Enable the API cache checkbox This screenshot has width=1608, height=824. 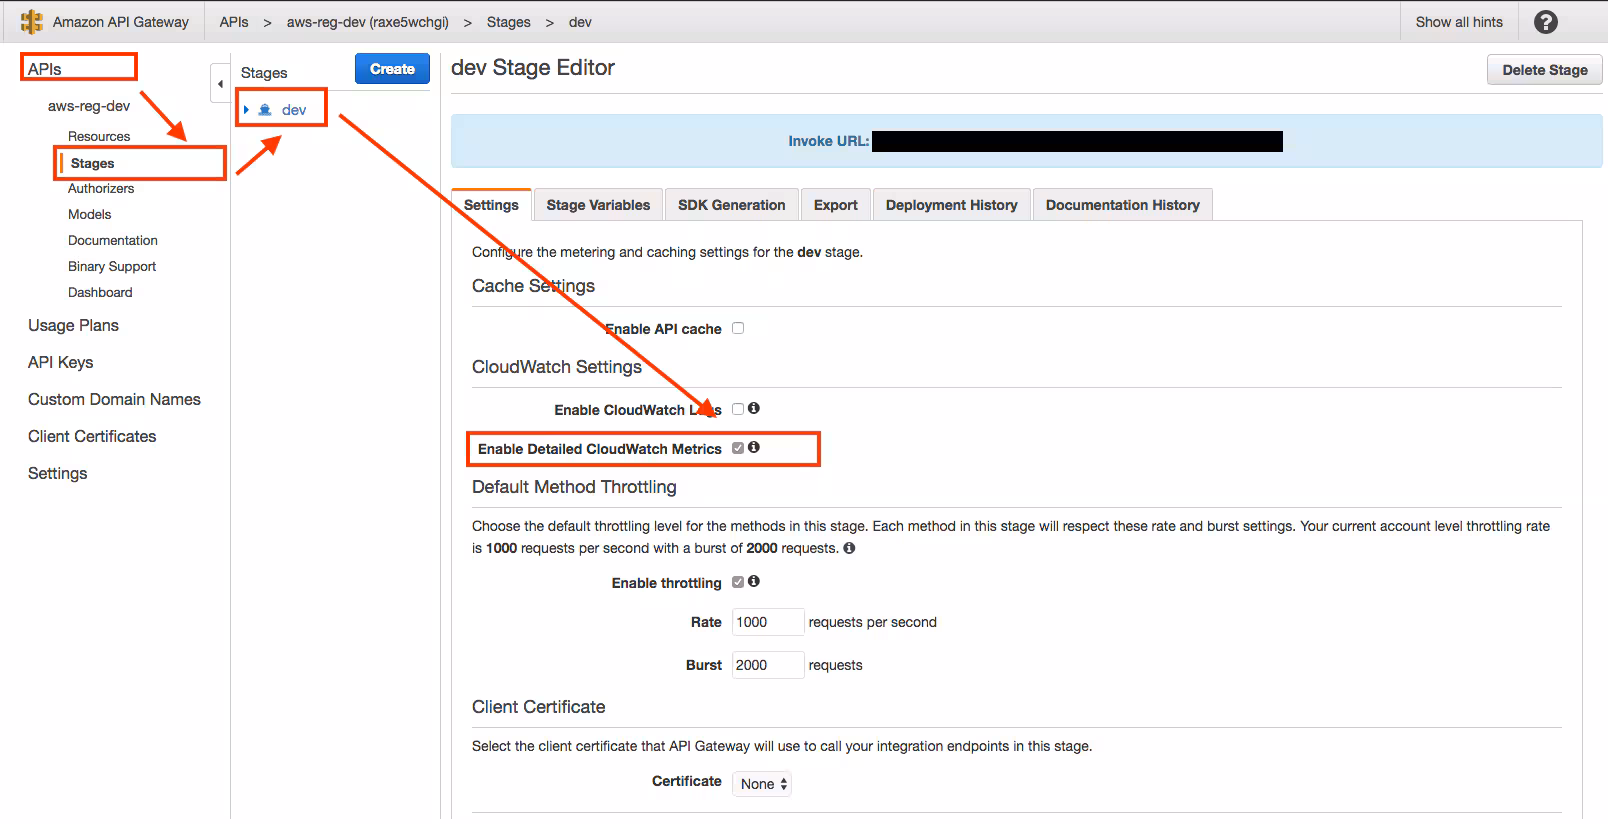coord(738,328)
